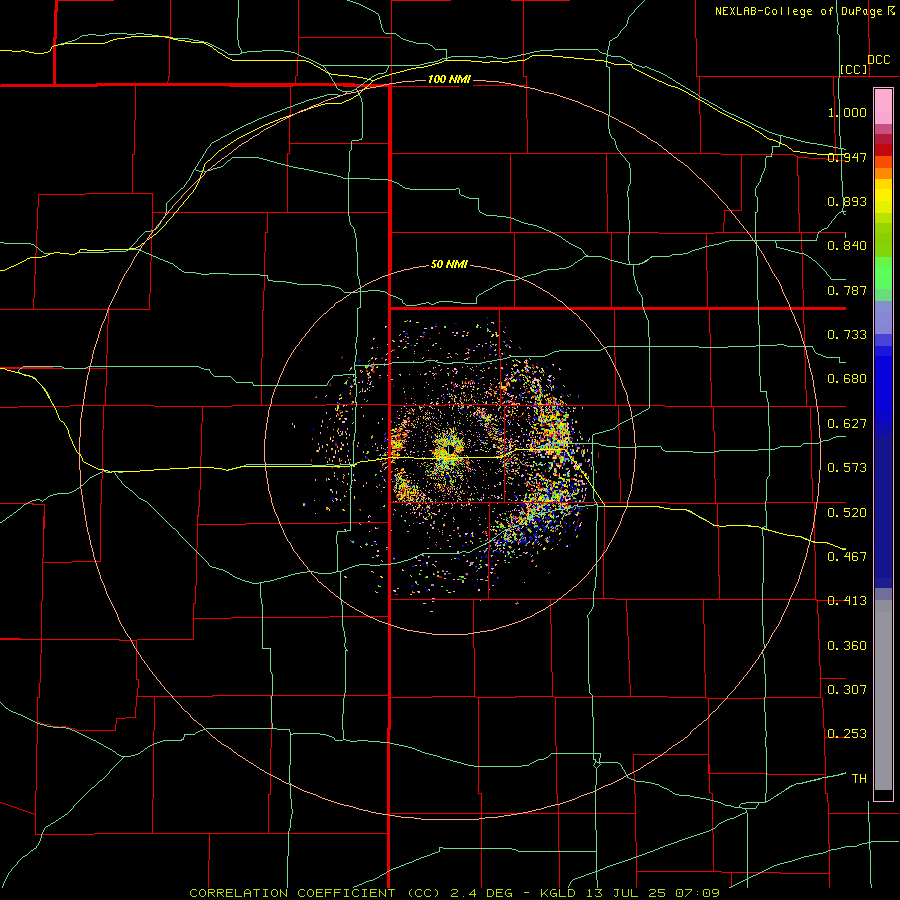Click the 1.000 scale value
Screen dimensions: 900x900
pos(847,112)
